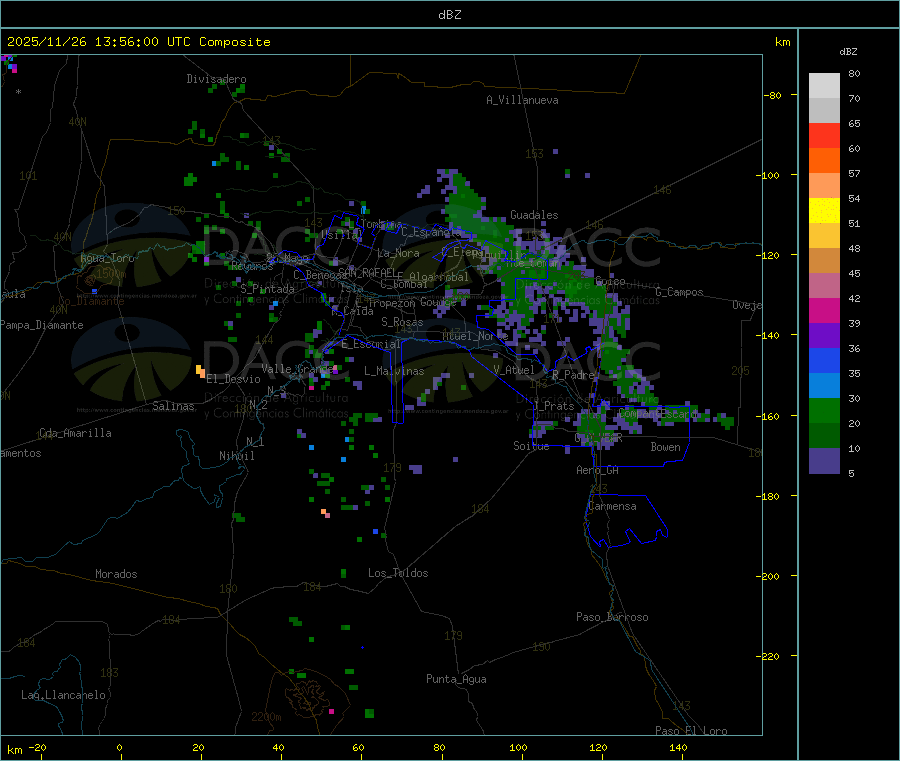Click the G_Campos map label
Viewport: 900px width, 761px height.
(679, 292)
